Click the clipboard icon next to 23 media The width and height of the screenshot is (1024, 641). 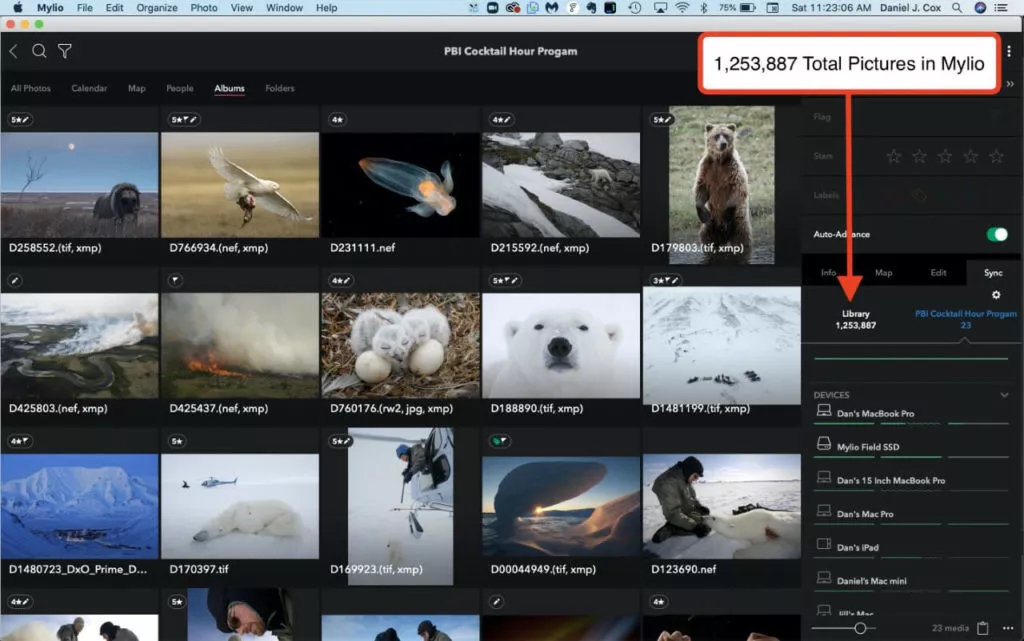tap(983, 628)
